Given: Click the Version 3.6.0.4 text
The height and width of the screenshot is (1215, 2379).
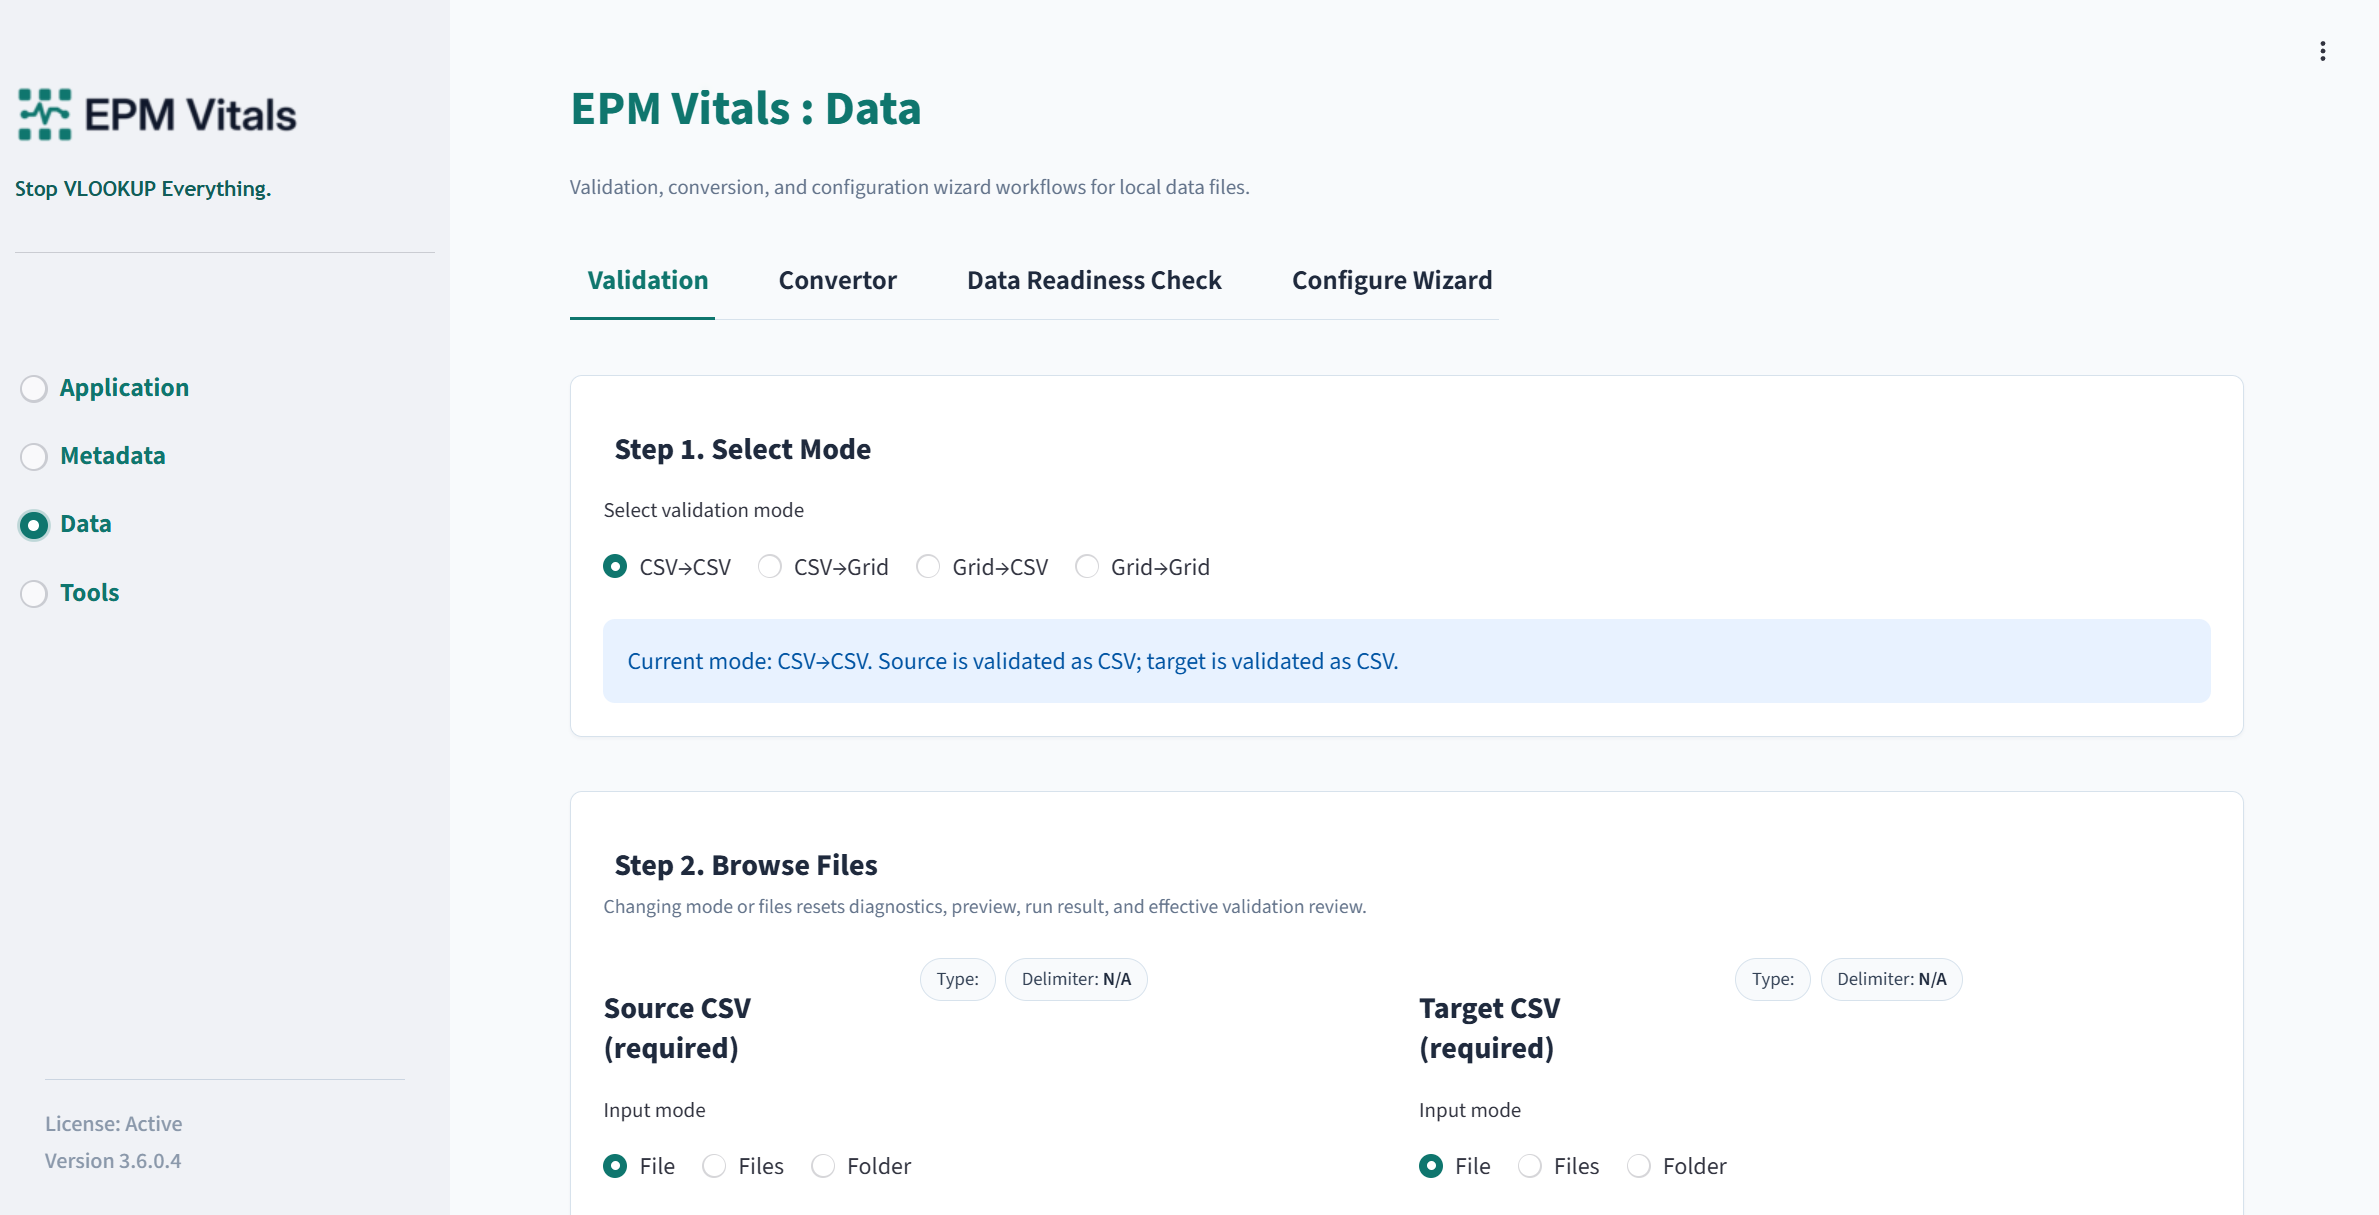Looking at the screenshot, I should coord(113,1161).
